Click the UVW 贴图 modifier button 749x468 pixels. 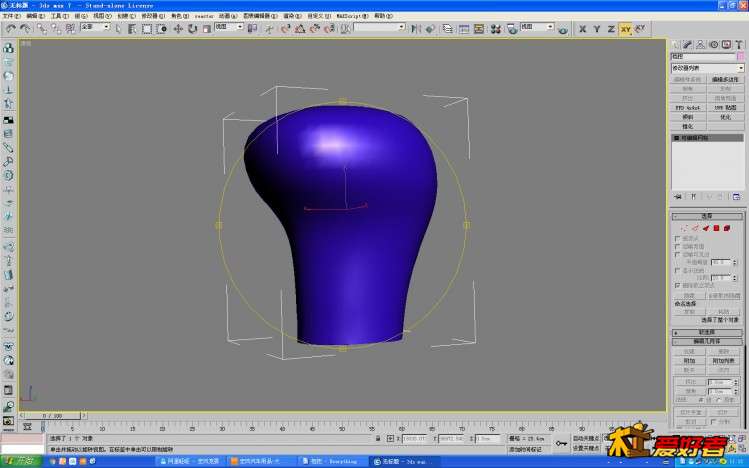(x=725, y=108)
